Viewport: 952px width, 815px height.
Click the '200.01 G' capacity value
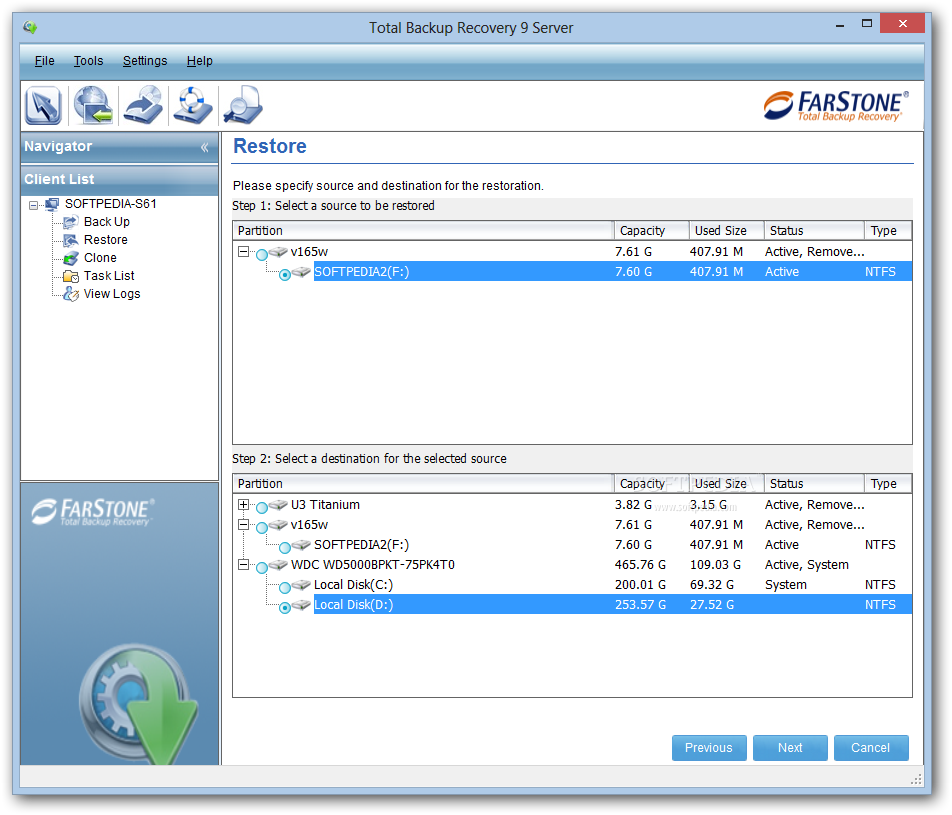(641, 585)
